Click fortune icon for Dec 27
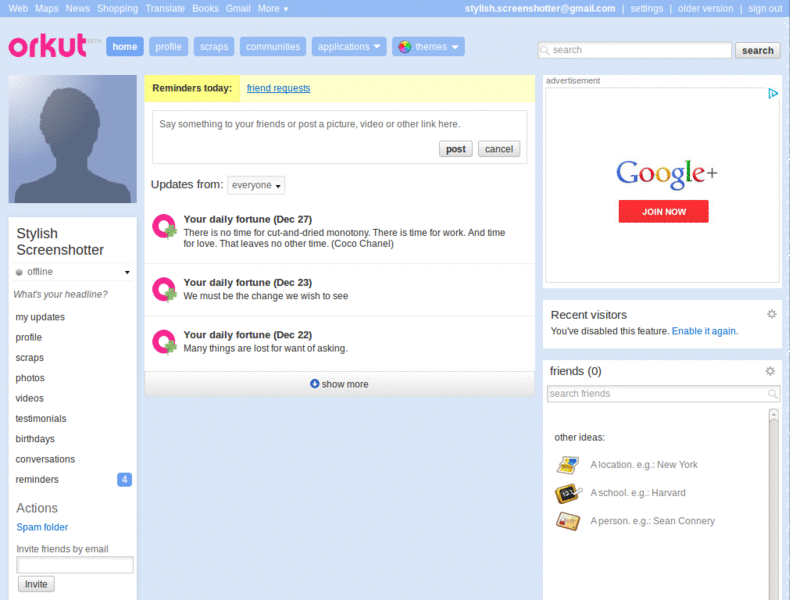Screen dimensions: 800x600 pos(164,227)
